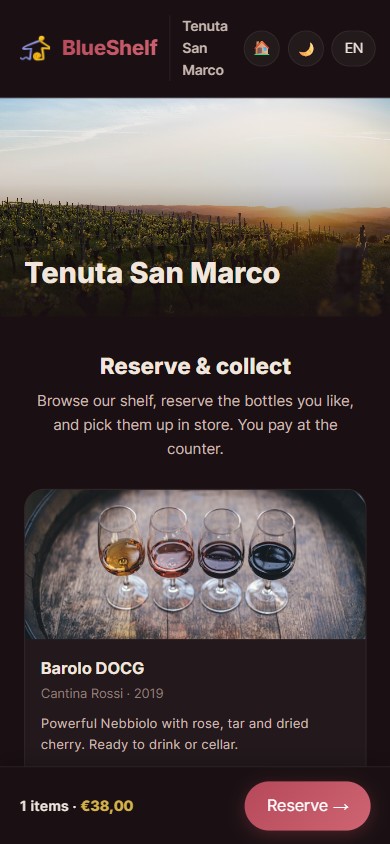Click Cantina Rossi · 2019 producer line
The image size is (390, 844).
[x=102, y=693]
